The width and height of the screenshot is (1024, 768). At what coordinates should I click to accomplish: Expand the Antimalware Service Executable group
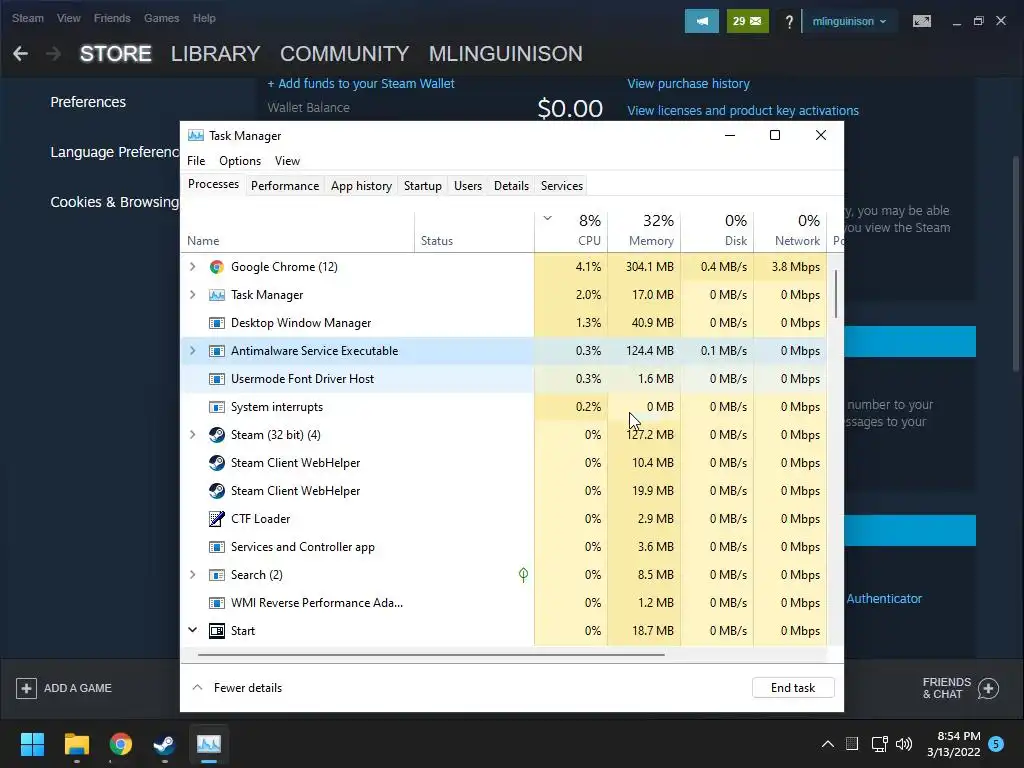click(193, 351)
